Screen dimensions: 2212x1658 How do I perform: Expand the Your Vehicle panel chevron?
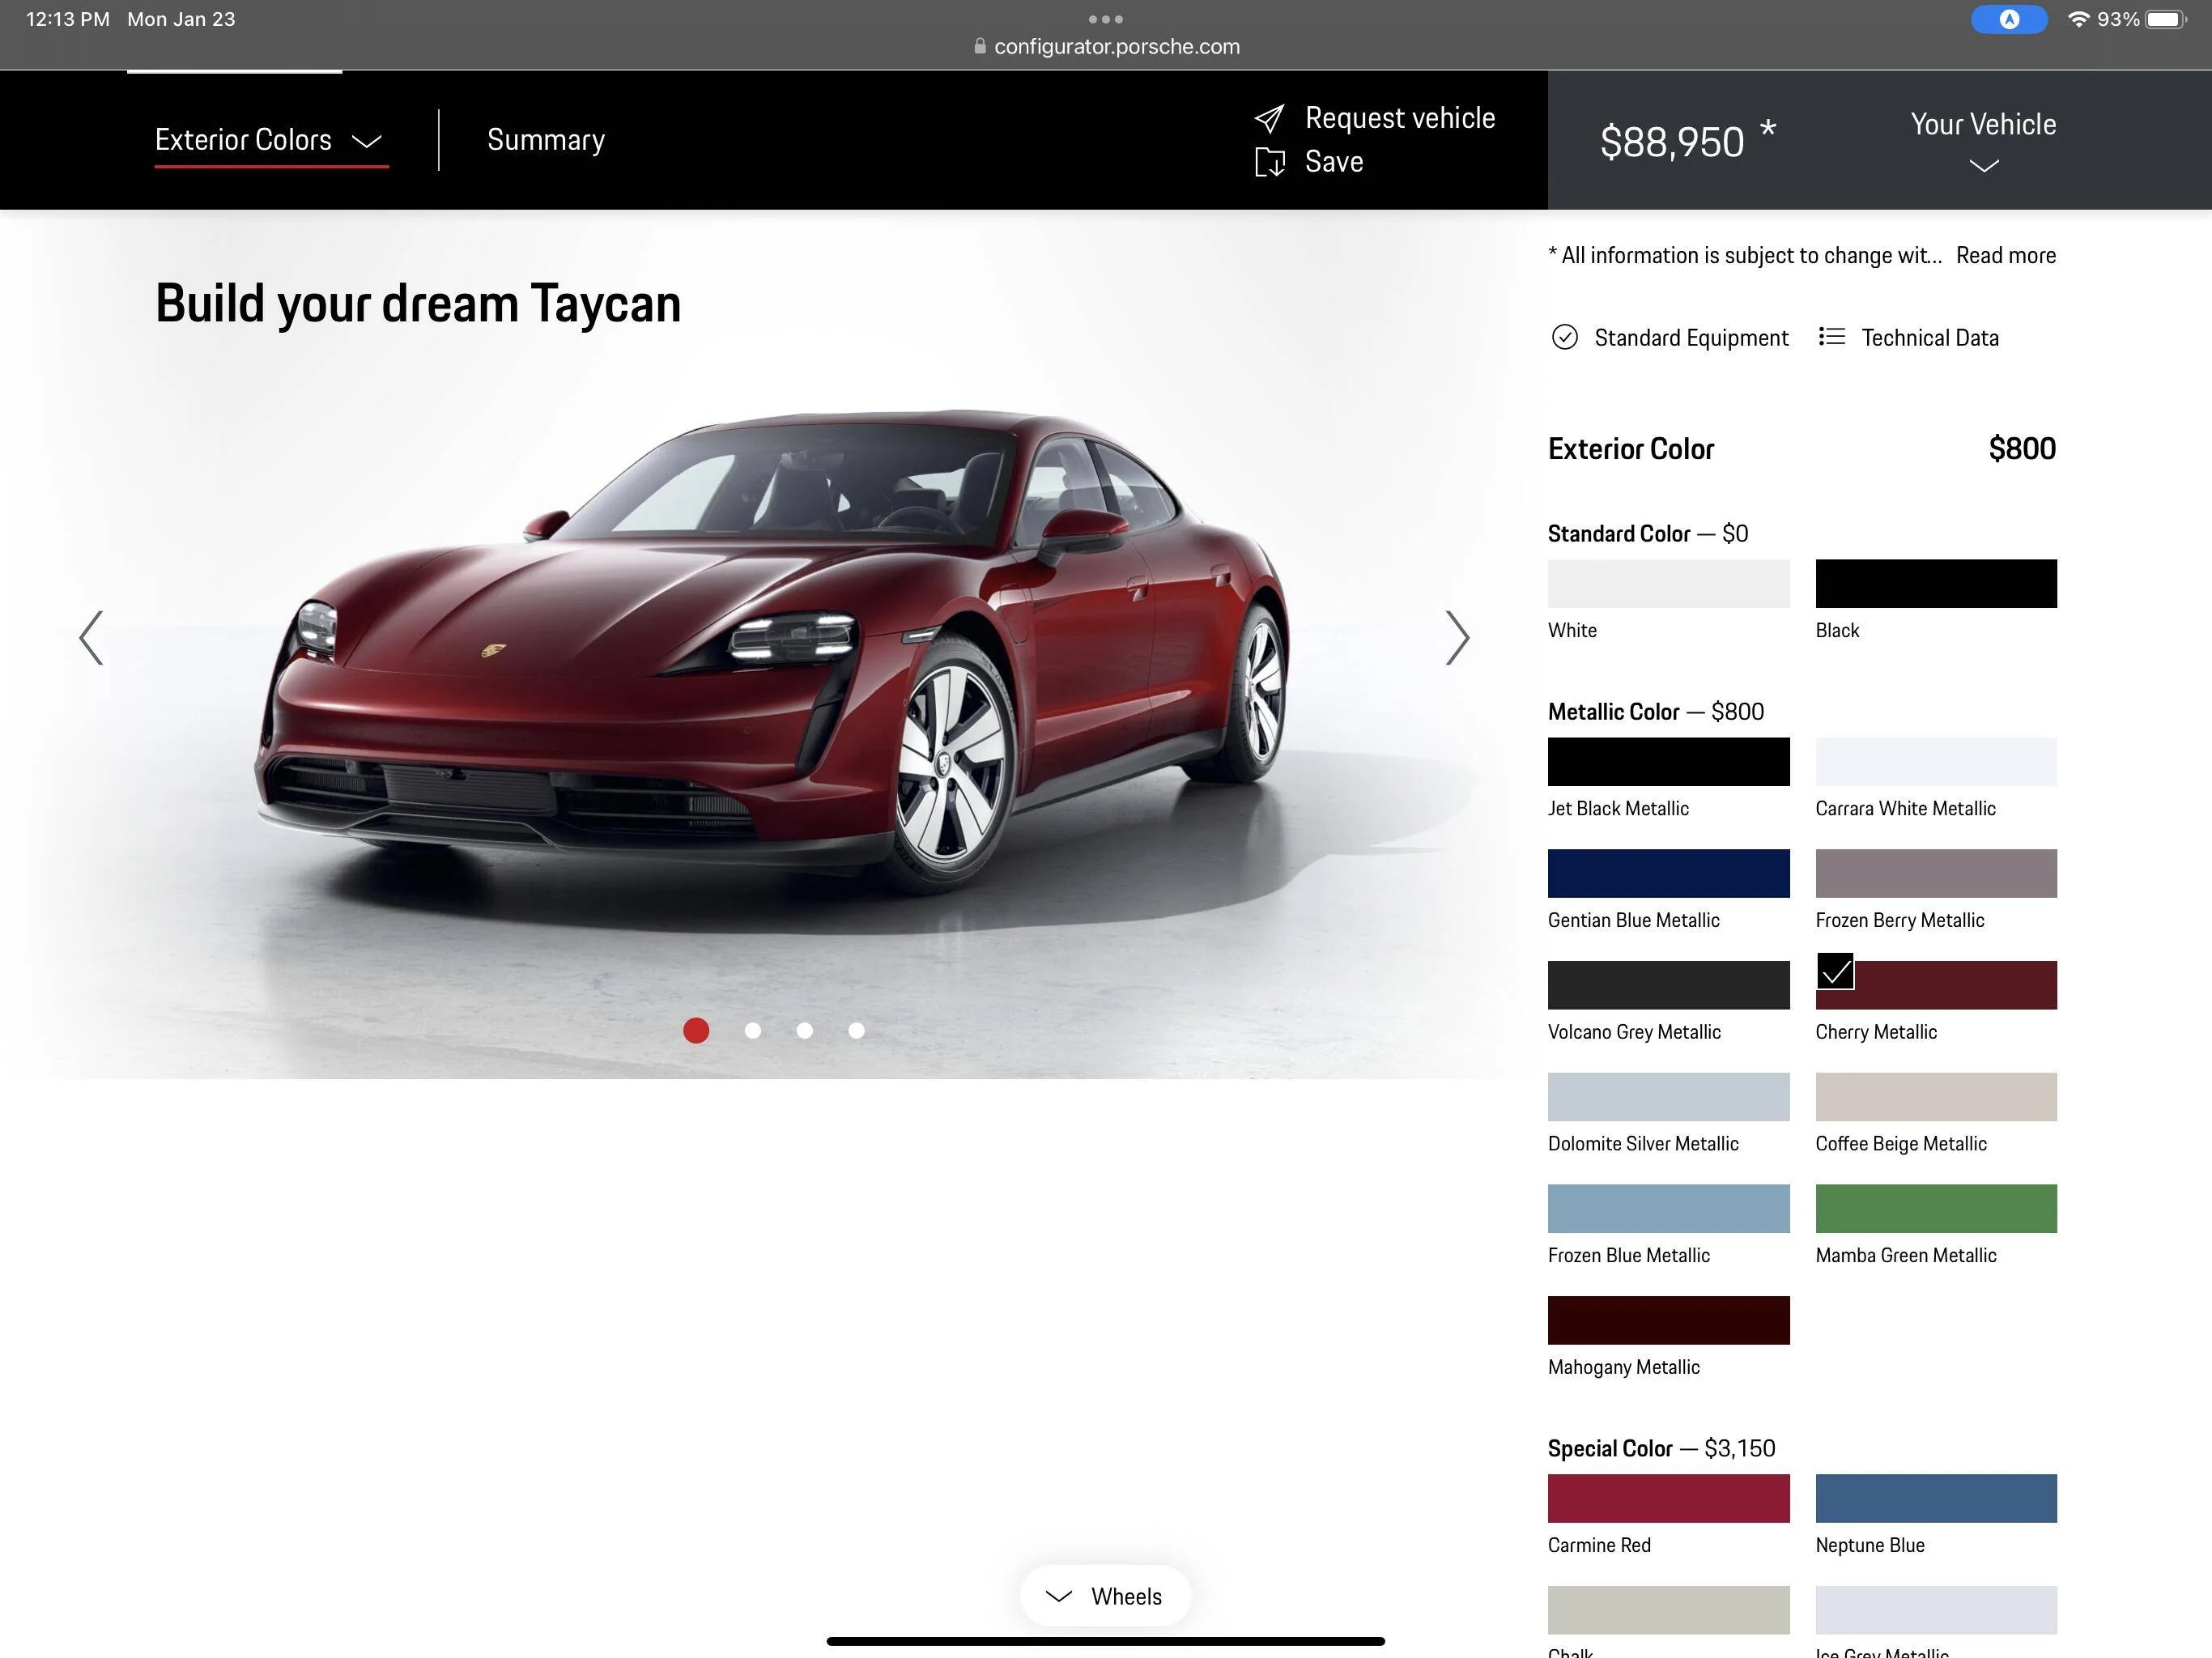tap(1983, 166)
